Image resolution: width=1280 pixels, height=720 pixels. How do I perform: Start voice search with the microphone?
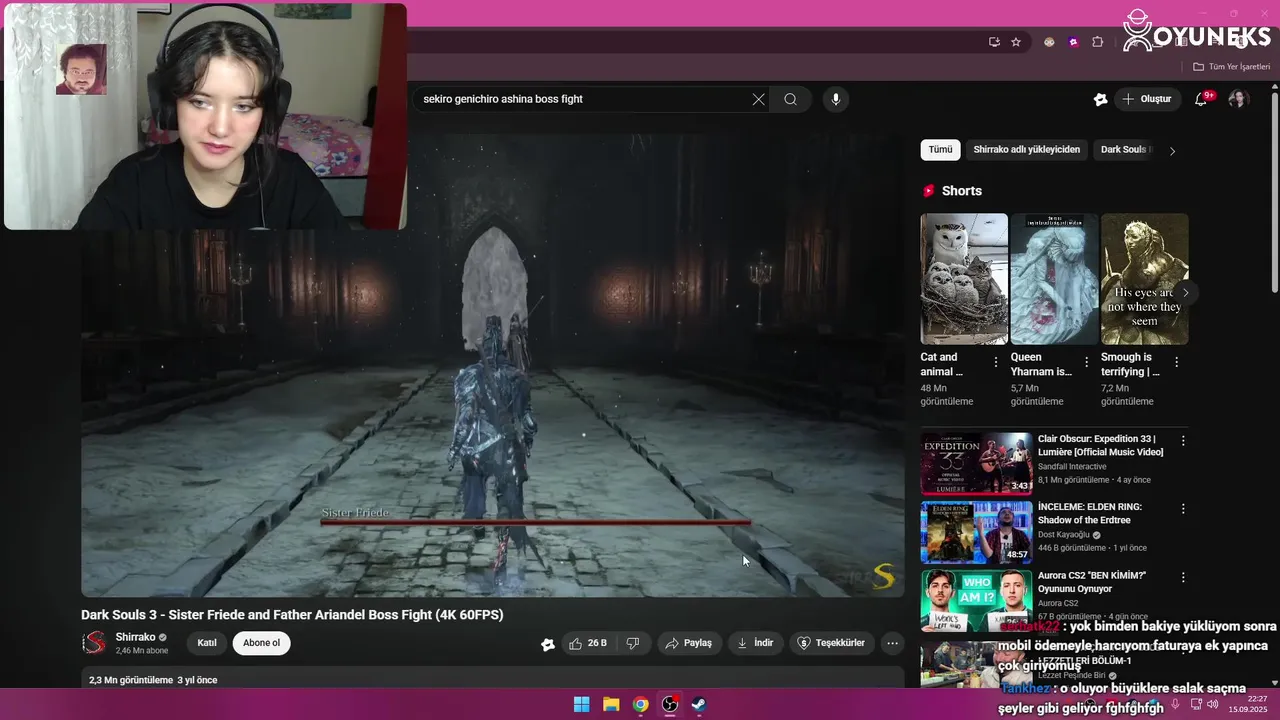tap(836, 99)
